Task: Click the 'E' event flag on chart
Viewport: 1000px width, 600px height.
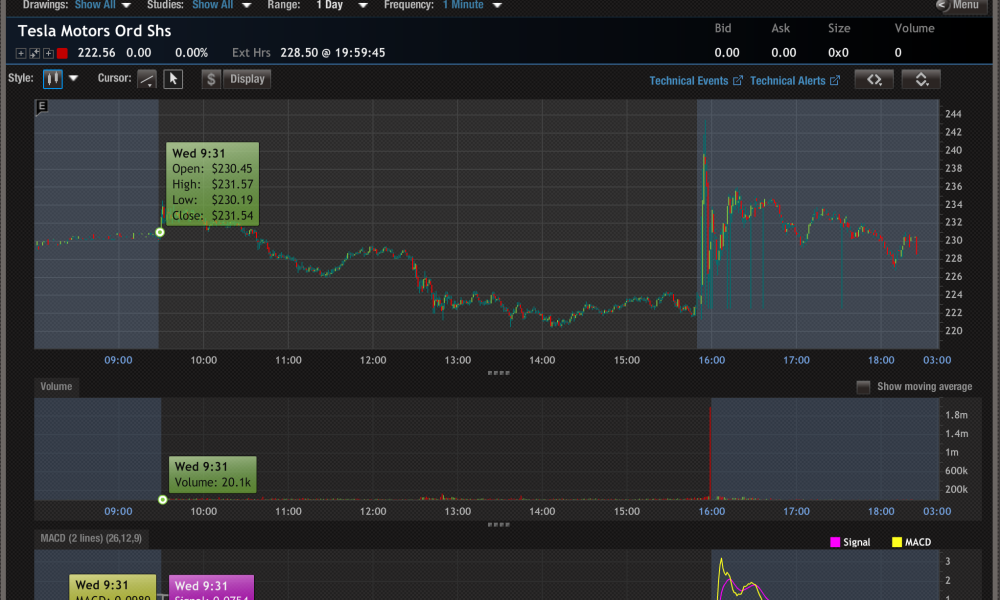Action: [x=42, y=106]
